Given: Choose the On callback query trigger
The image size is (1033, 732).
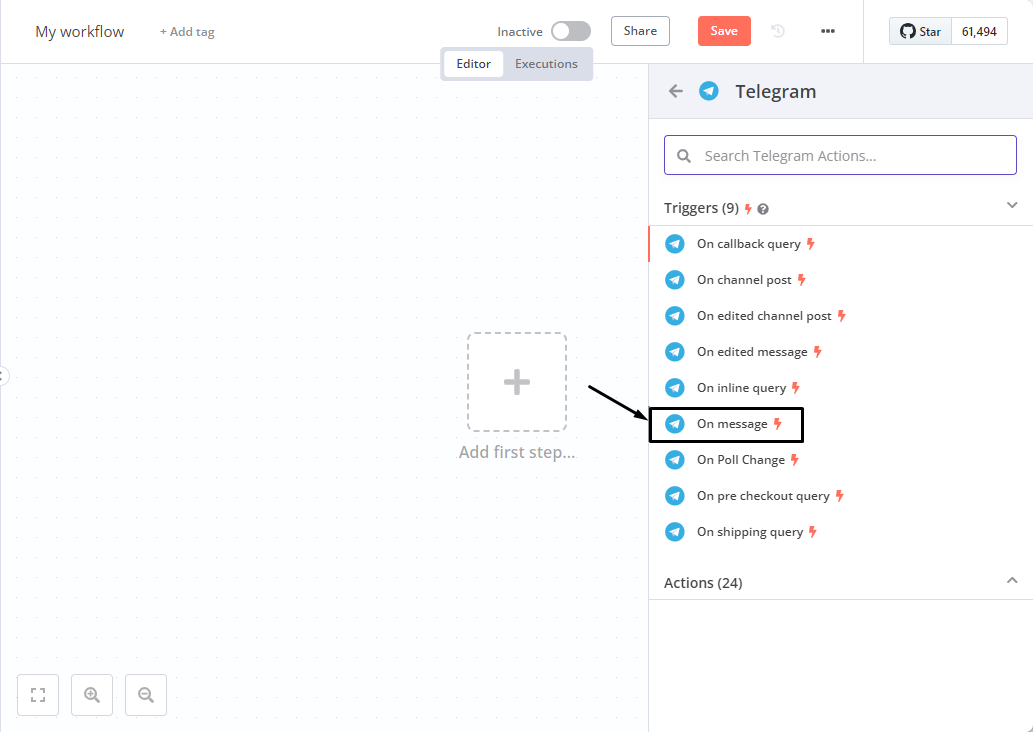Looking at the screenshot, I should (748, 244).
